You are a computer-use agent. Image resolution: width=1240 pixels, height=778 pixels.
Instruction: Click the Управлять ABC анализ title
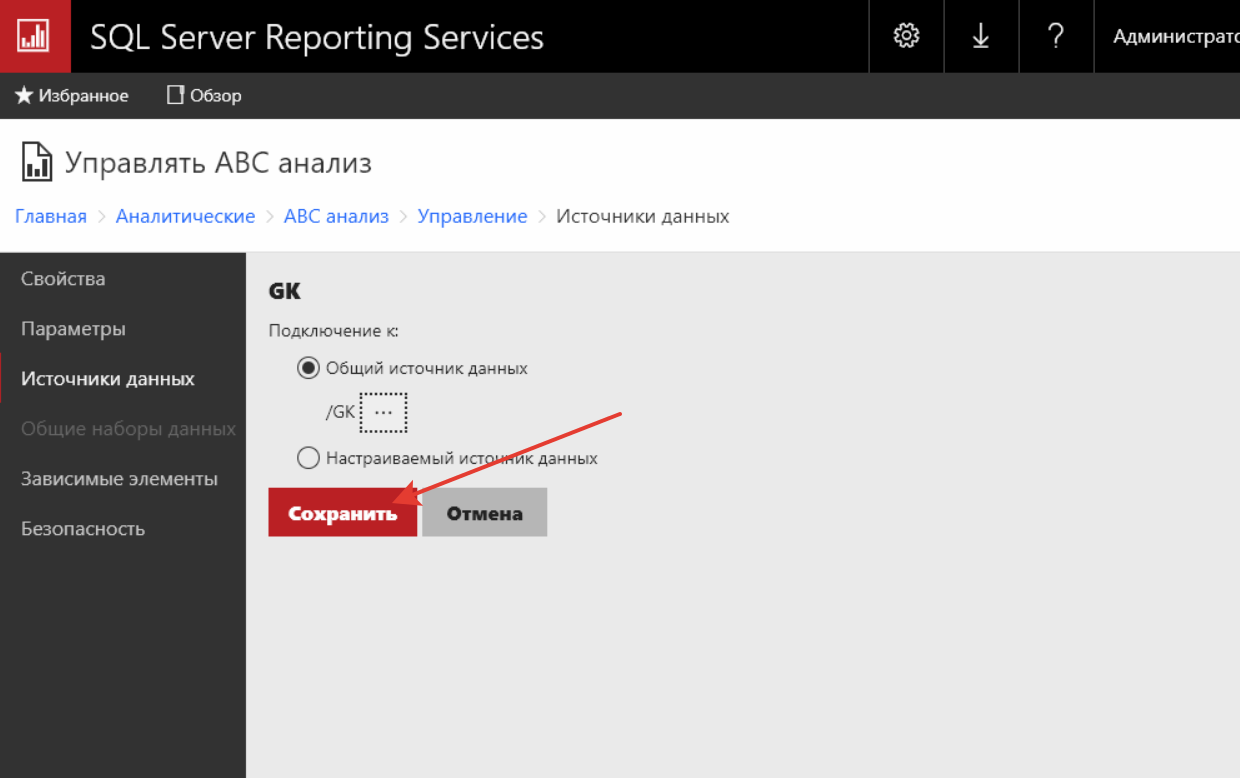point(219,163)
